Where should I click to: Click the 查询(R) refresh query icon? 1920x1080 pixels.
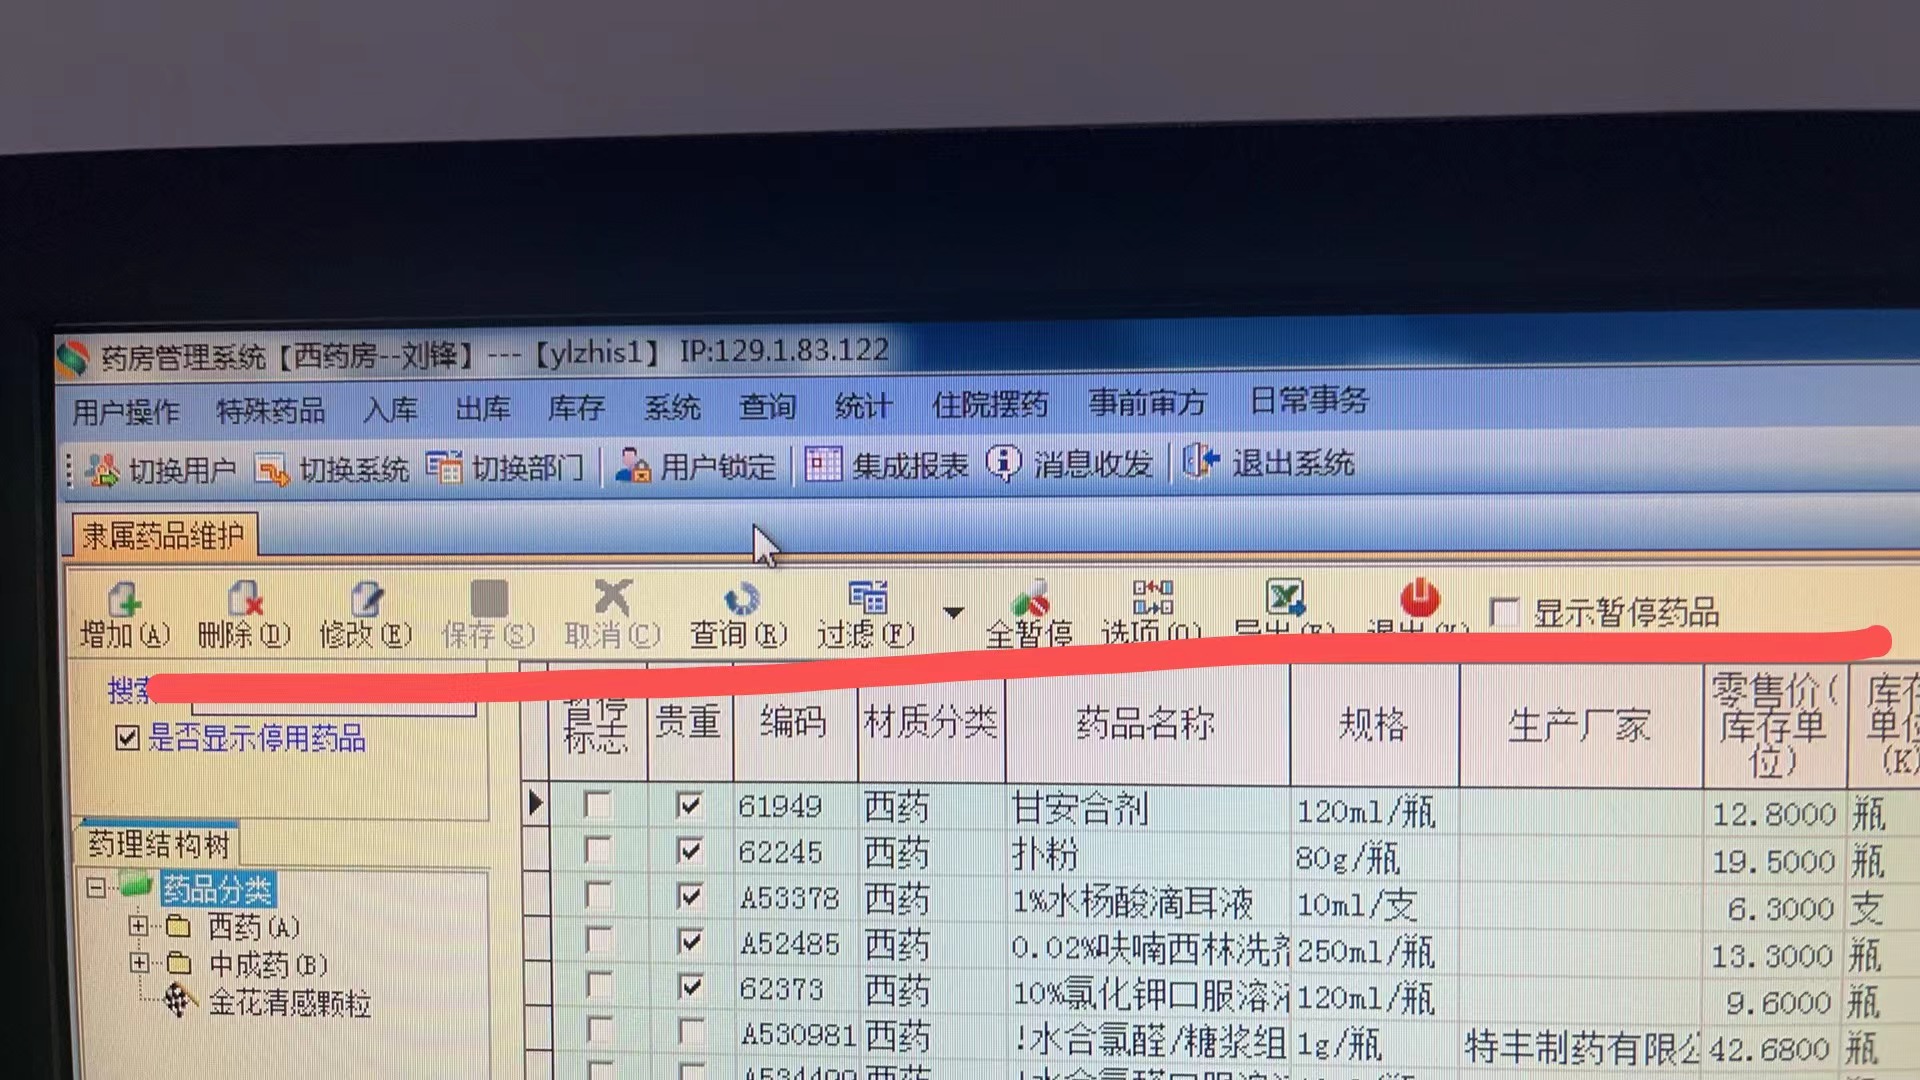click(740, 600)
